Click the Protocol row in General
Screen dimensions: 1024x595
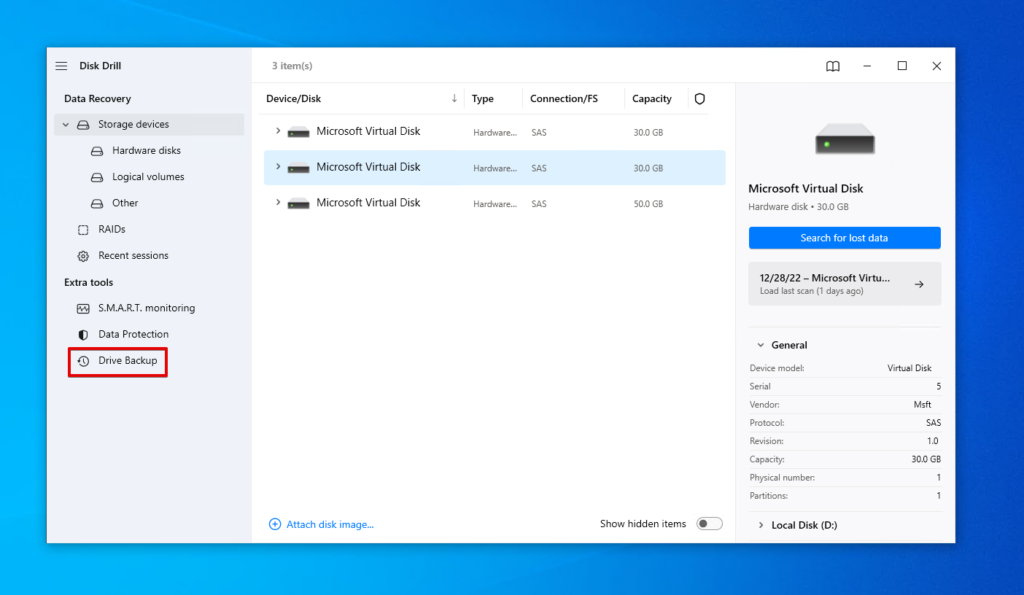click(x=845, y=423)
